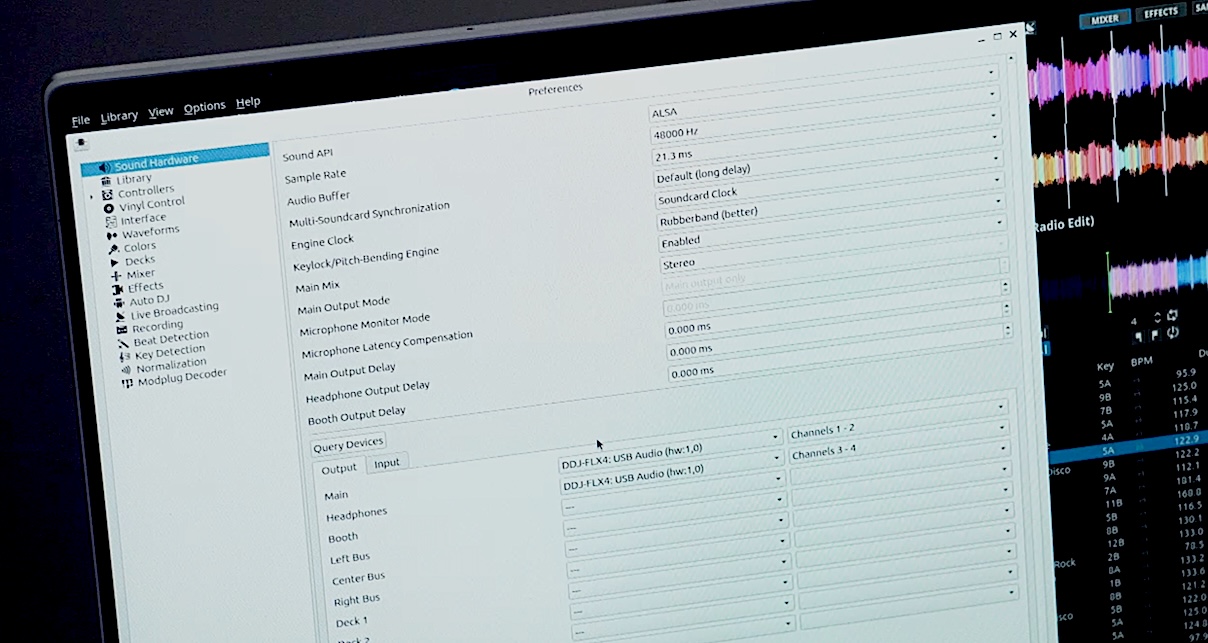Open the Key Detection settings

(x=169, y=352)
